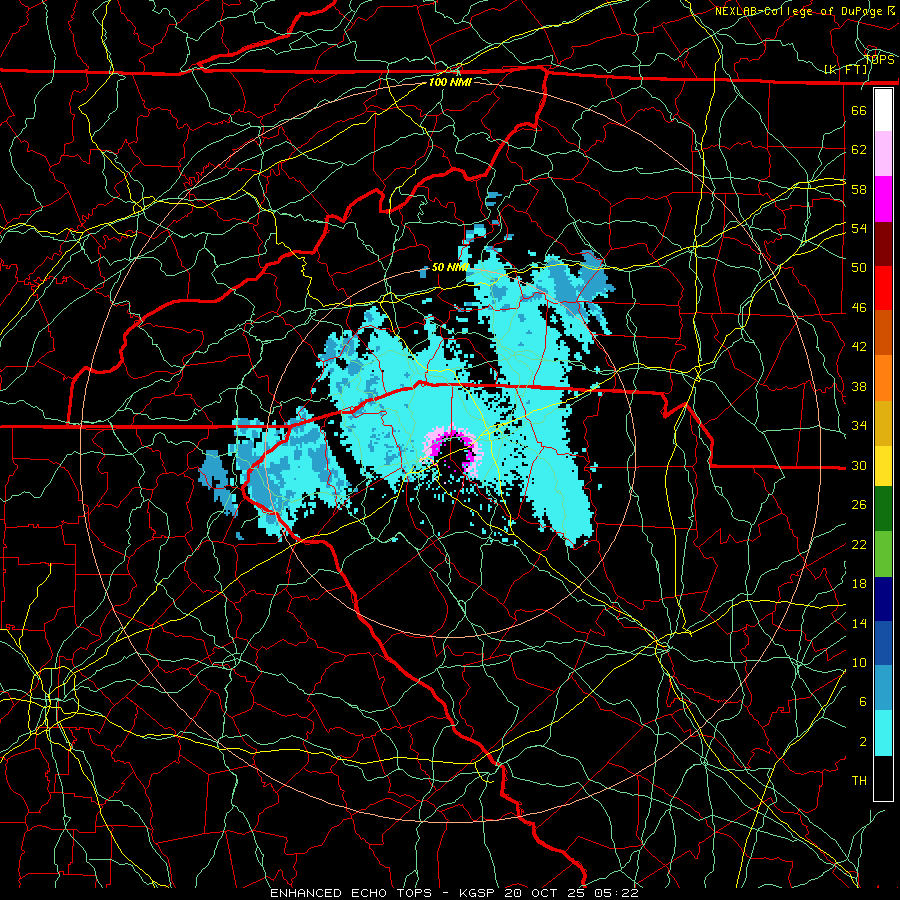Click the legend value "38"

[x=859, y=386]
